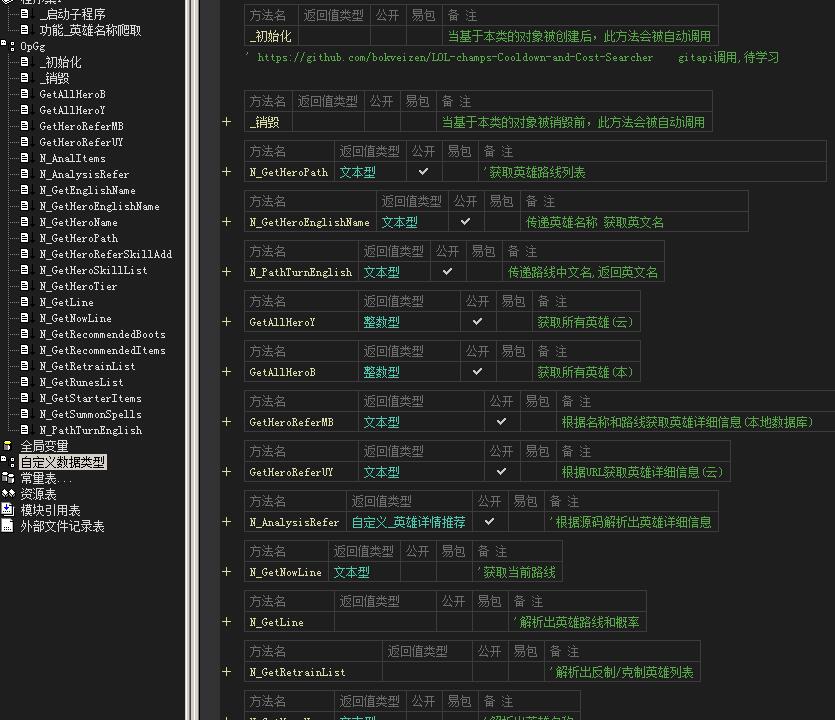Click the 常量表 icon in the sidebar

(8, 478)
